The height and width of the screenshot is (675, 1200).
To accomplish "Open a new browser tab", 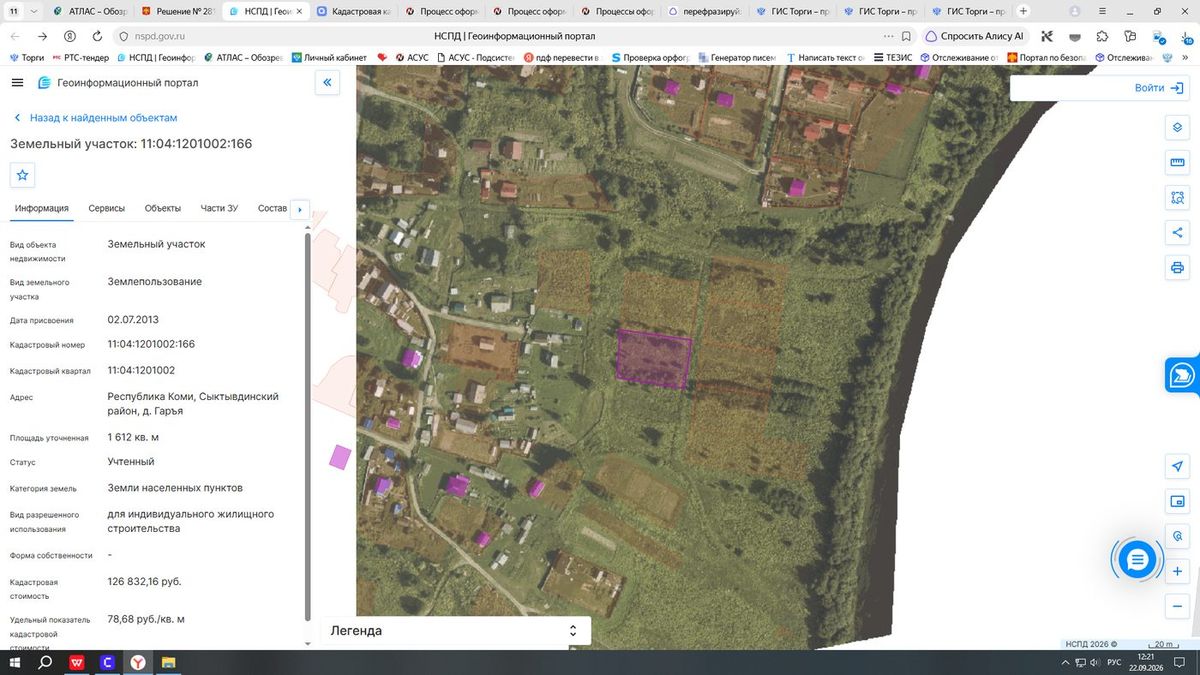I will point(1023,11).
